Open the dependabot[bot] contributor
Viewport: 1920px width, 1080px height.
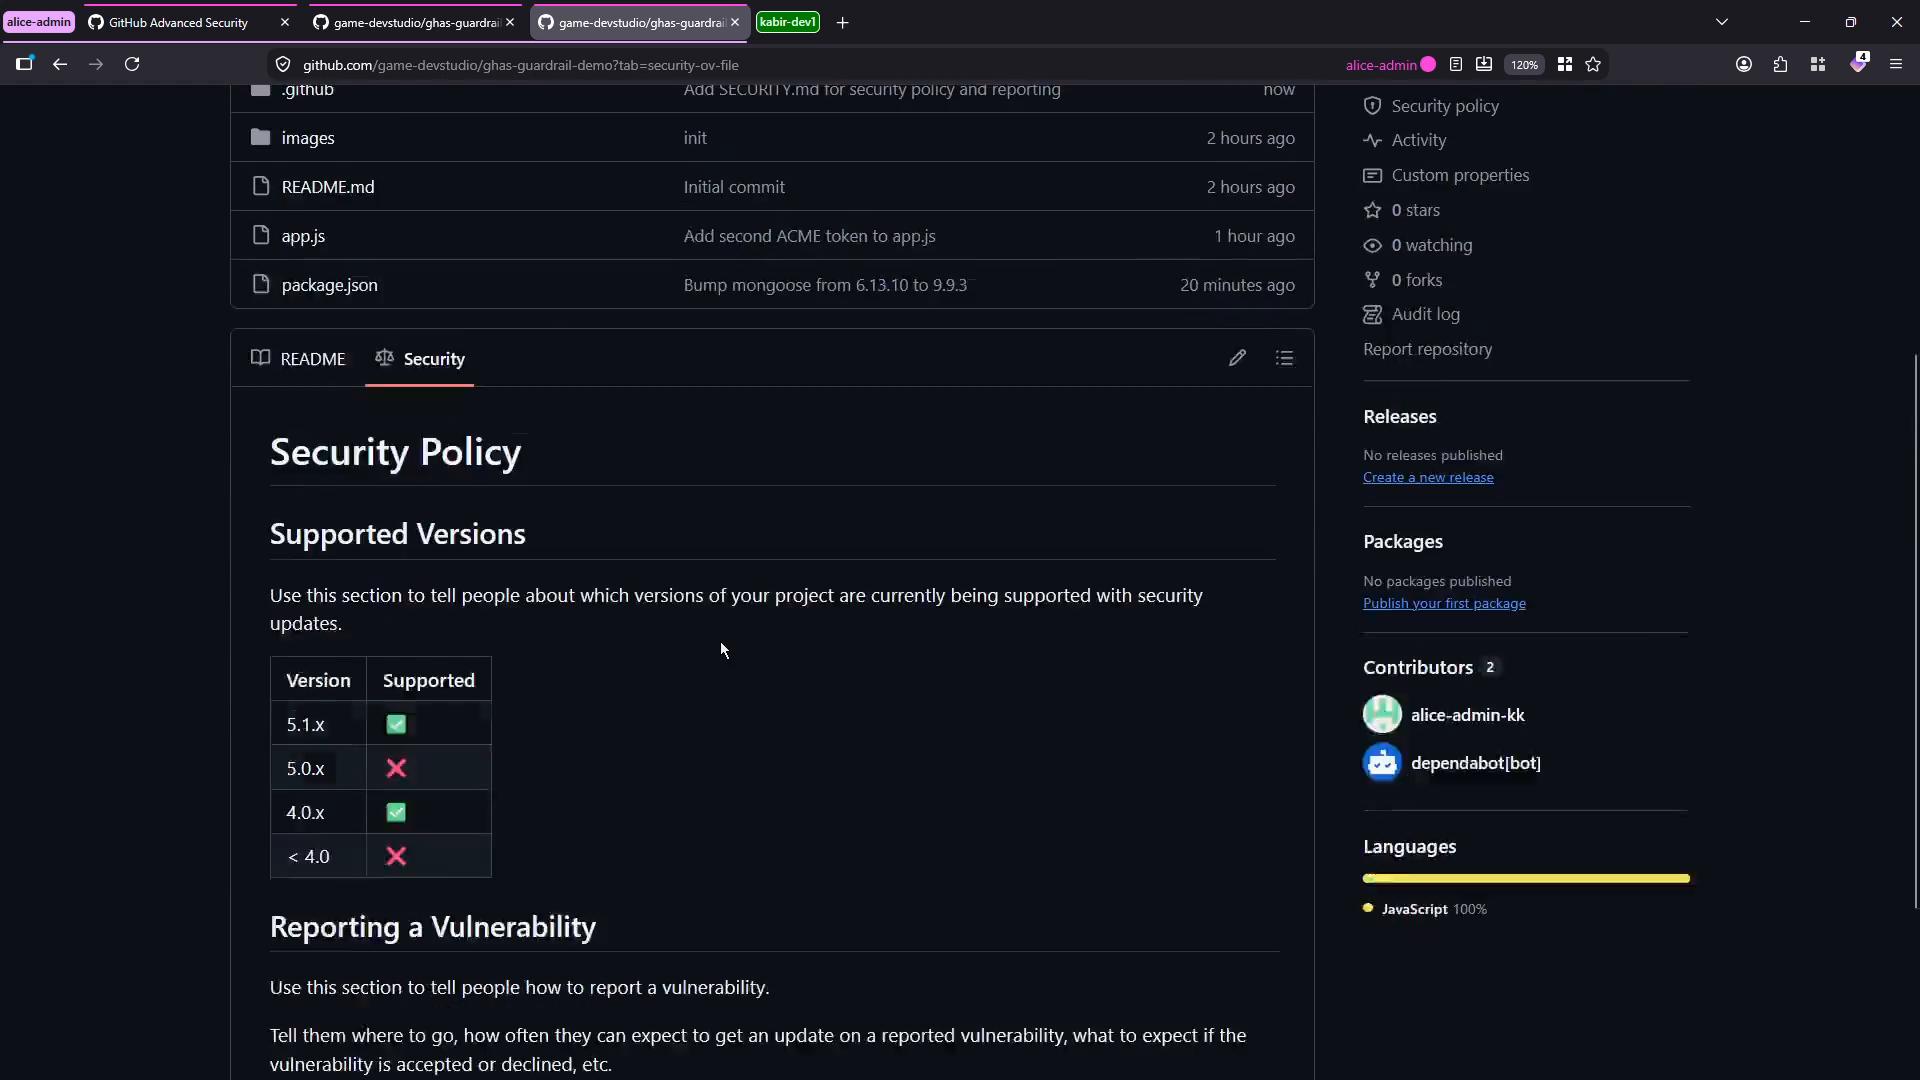pyautogui.click(x=1475, y=763)
